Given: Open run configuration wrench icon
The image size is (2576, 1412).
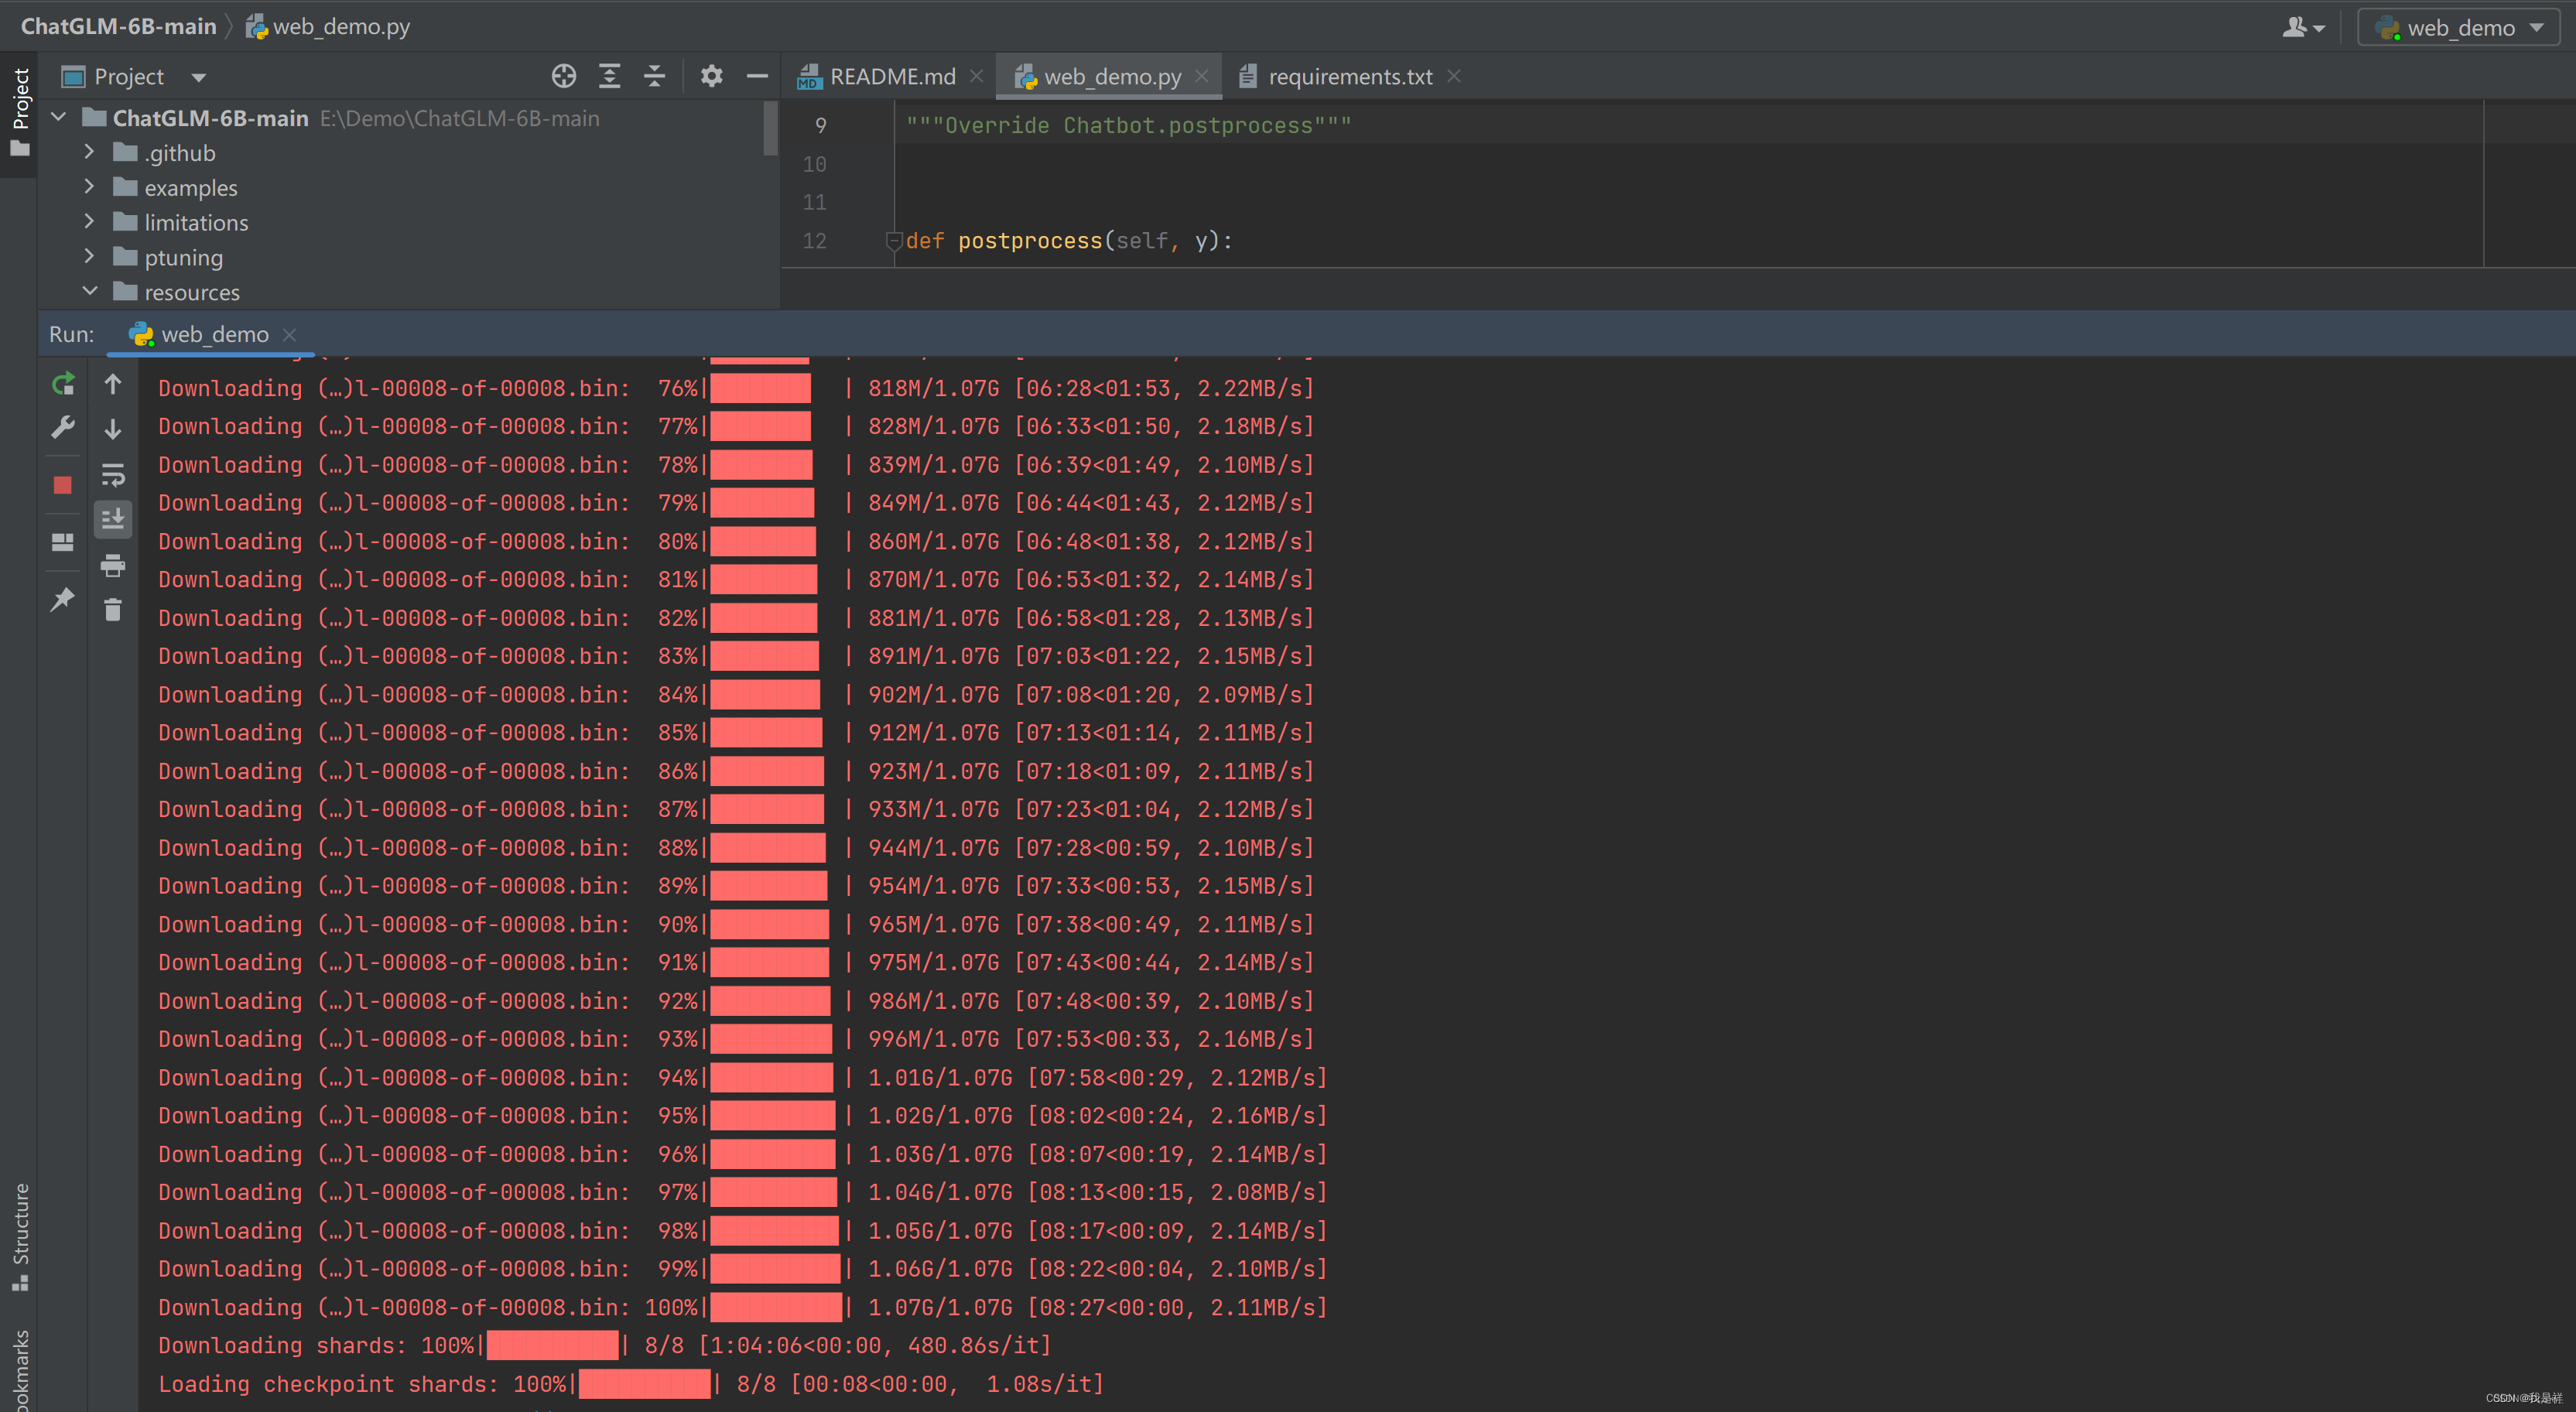Looking at the screenshot, I should coord(63,428).
